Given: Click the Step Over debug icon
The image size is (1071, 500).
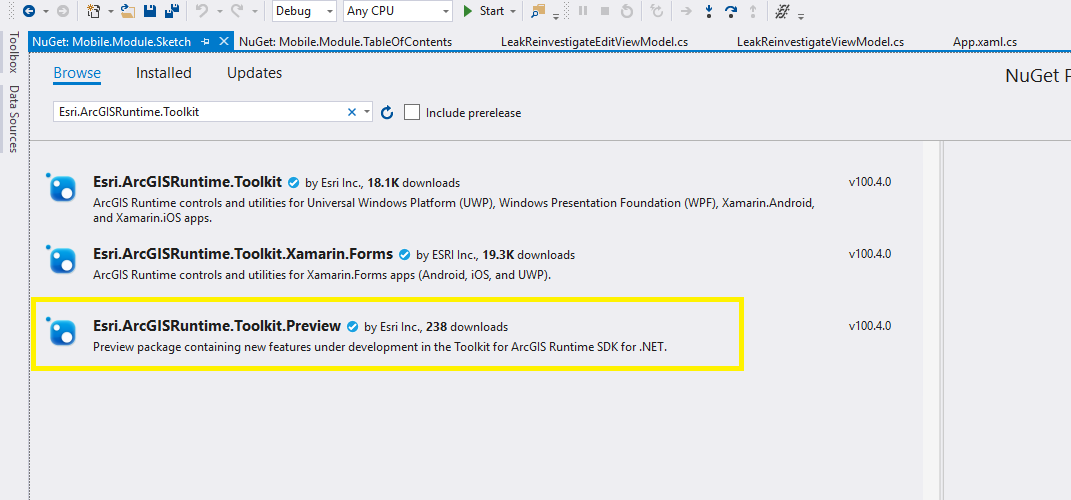Looking at the screenshot, I should [x=730, y=11].
